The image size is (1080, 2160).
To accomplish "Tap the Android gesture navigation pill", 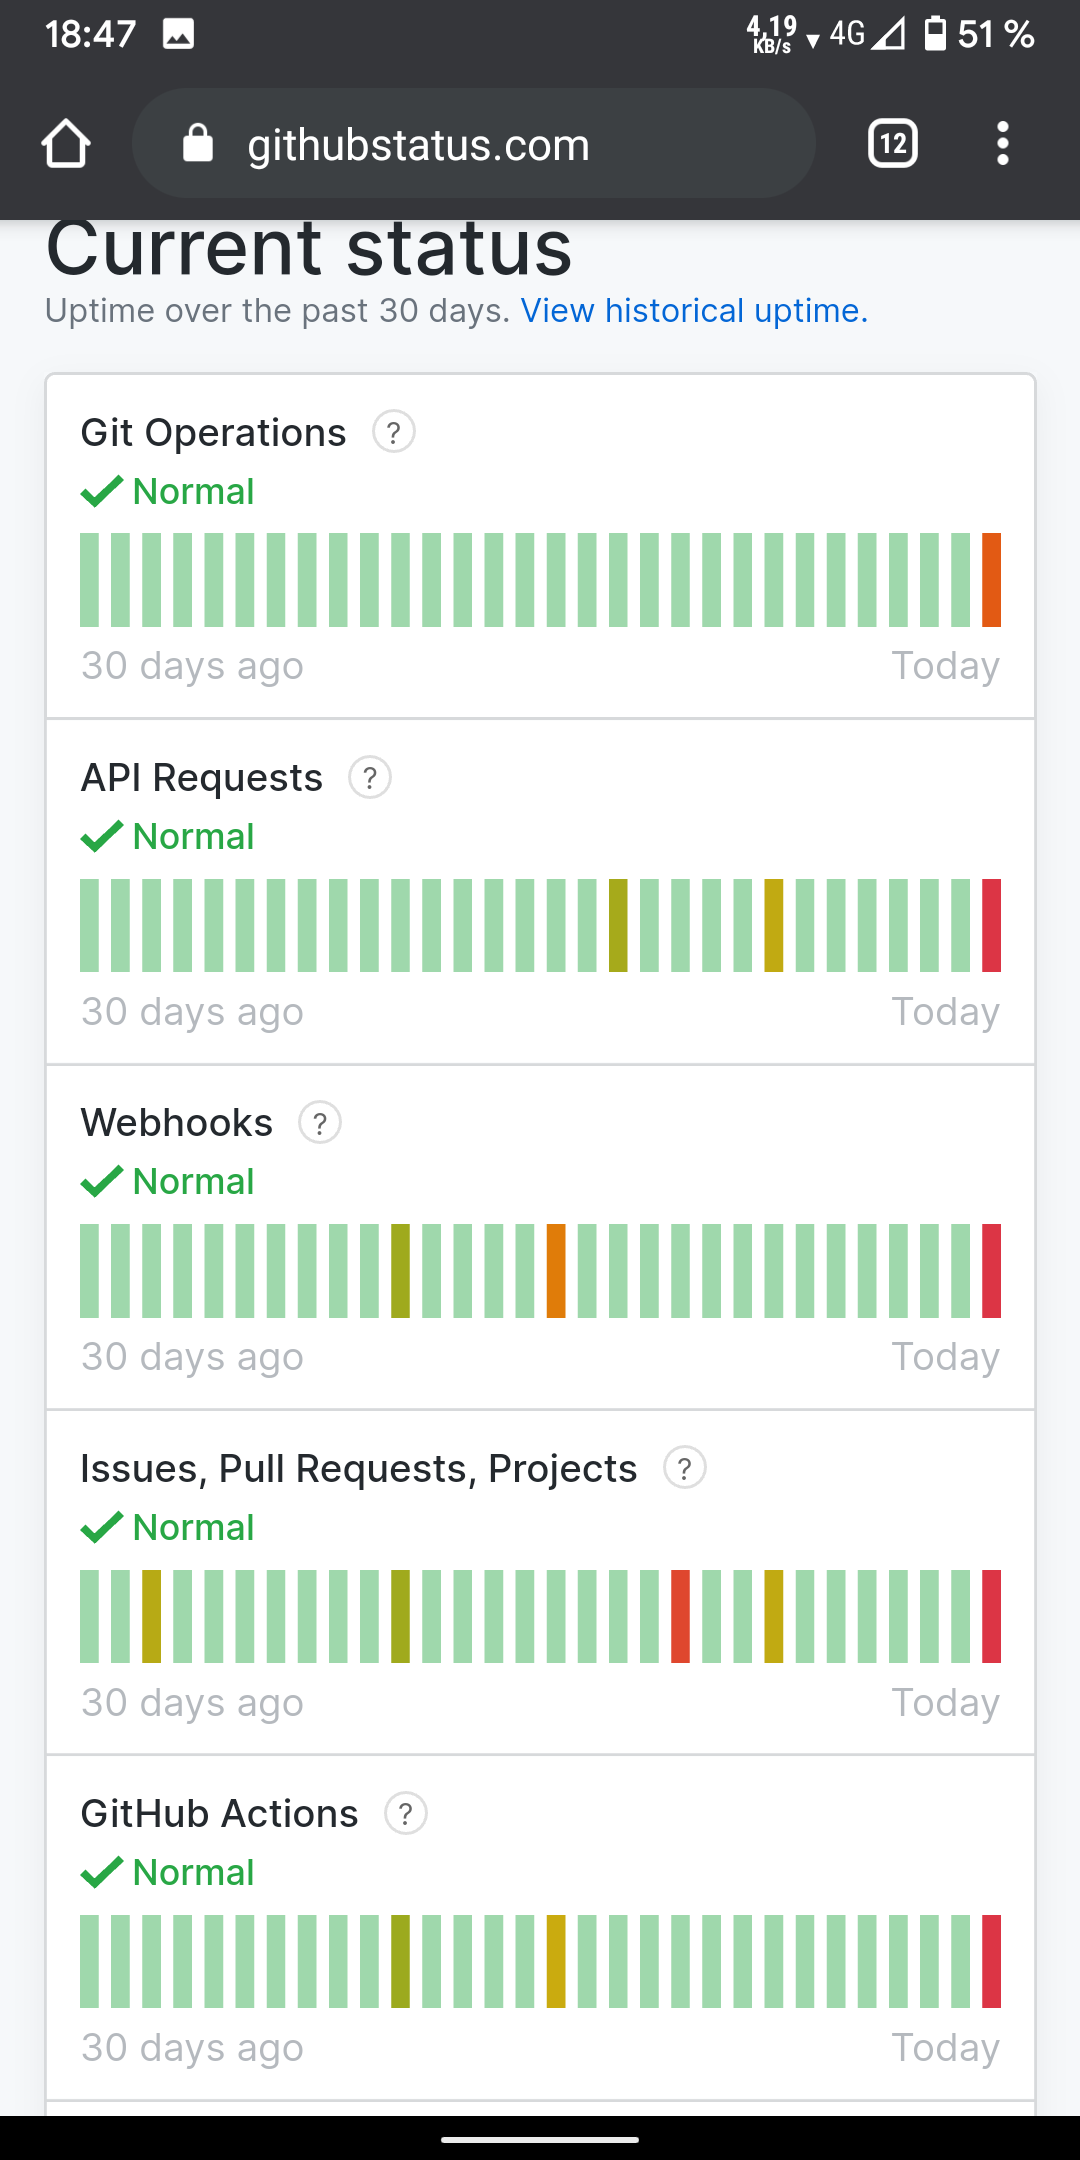I will [x=540, y=2140].
